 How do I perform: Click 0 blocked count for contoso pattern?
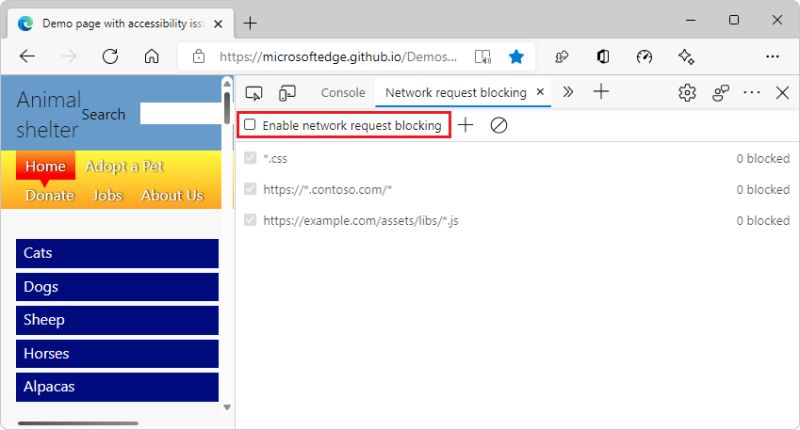pos(763,190)
